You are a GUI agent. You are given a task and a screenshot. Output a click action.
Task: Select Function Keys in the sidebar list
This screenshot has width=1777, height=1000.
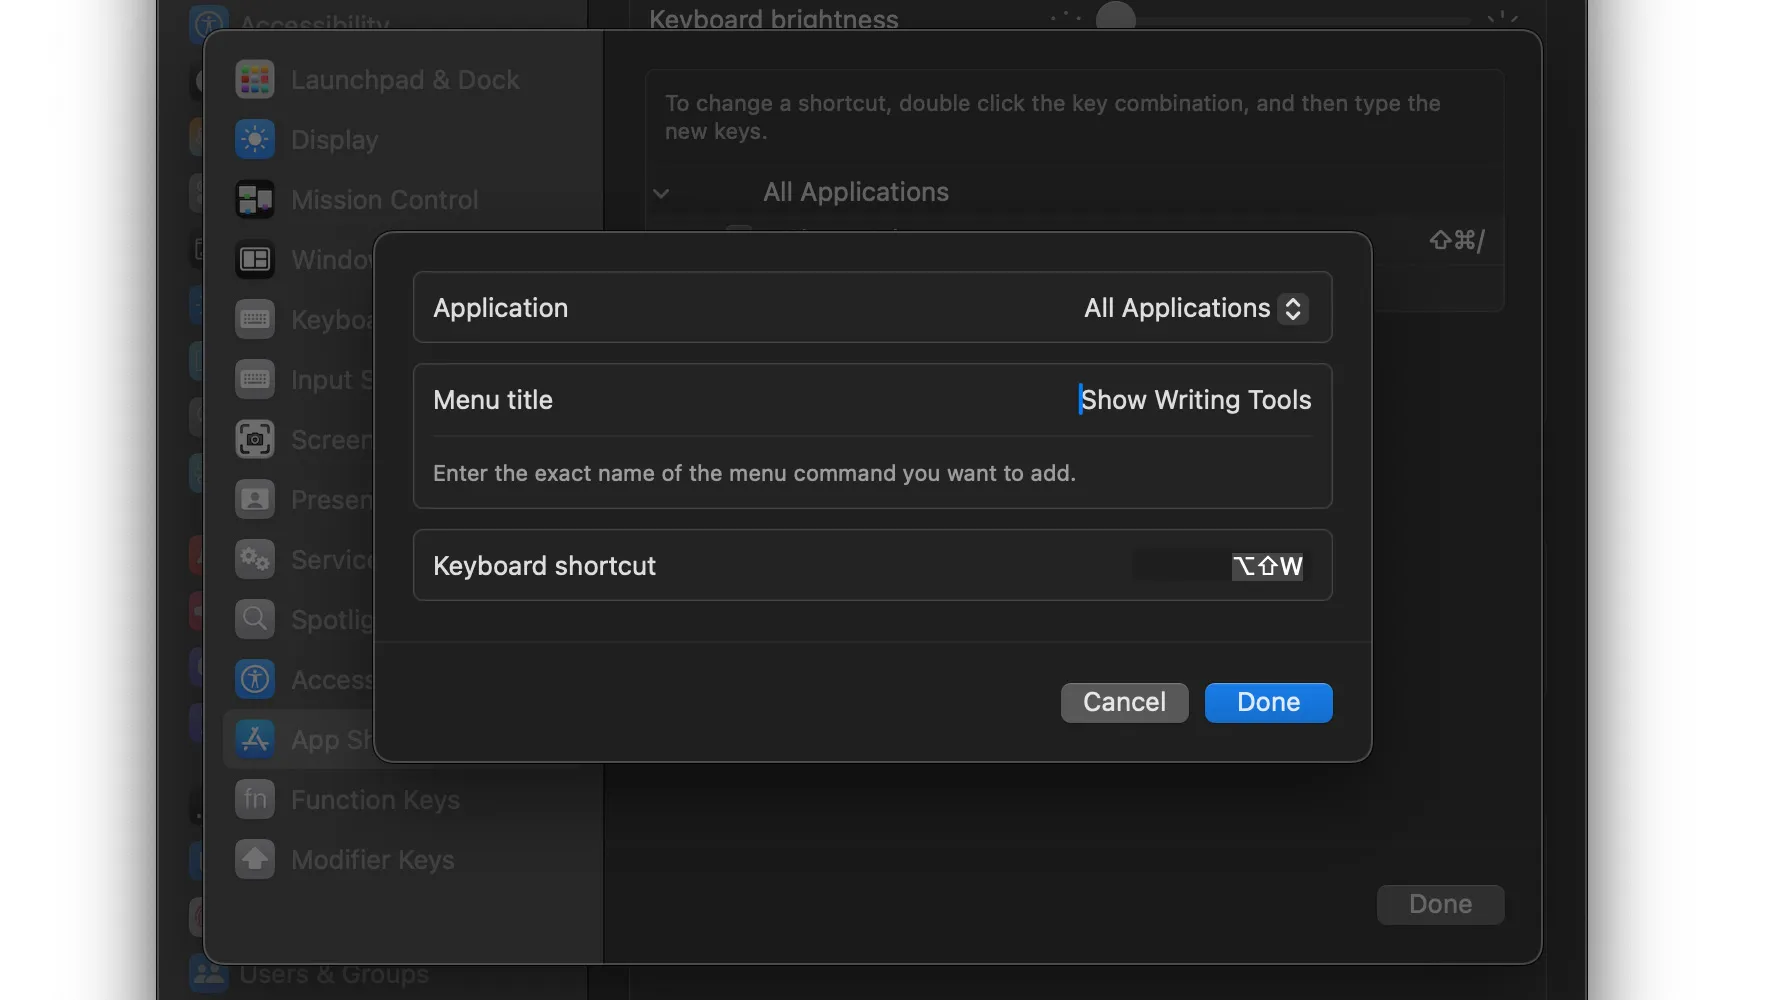pyautogui.click(x=375, y=800)
